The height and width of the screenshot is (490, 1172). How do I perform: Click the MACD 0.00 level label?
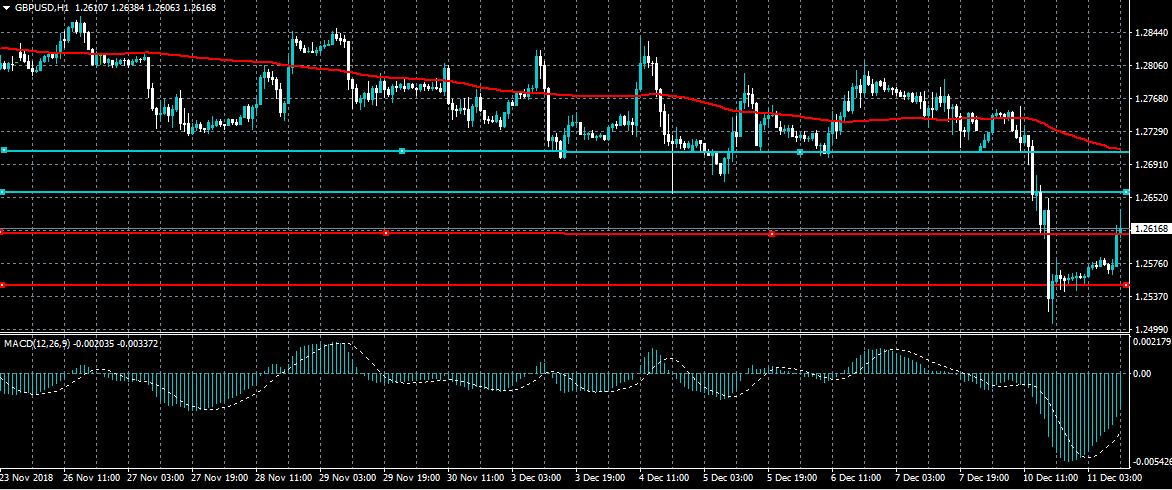(1141, 373)
